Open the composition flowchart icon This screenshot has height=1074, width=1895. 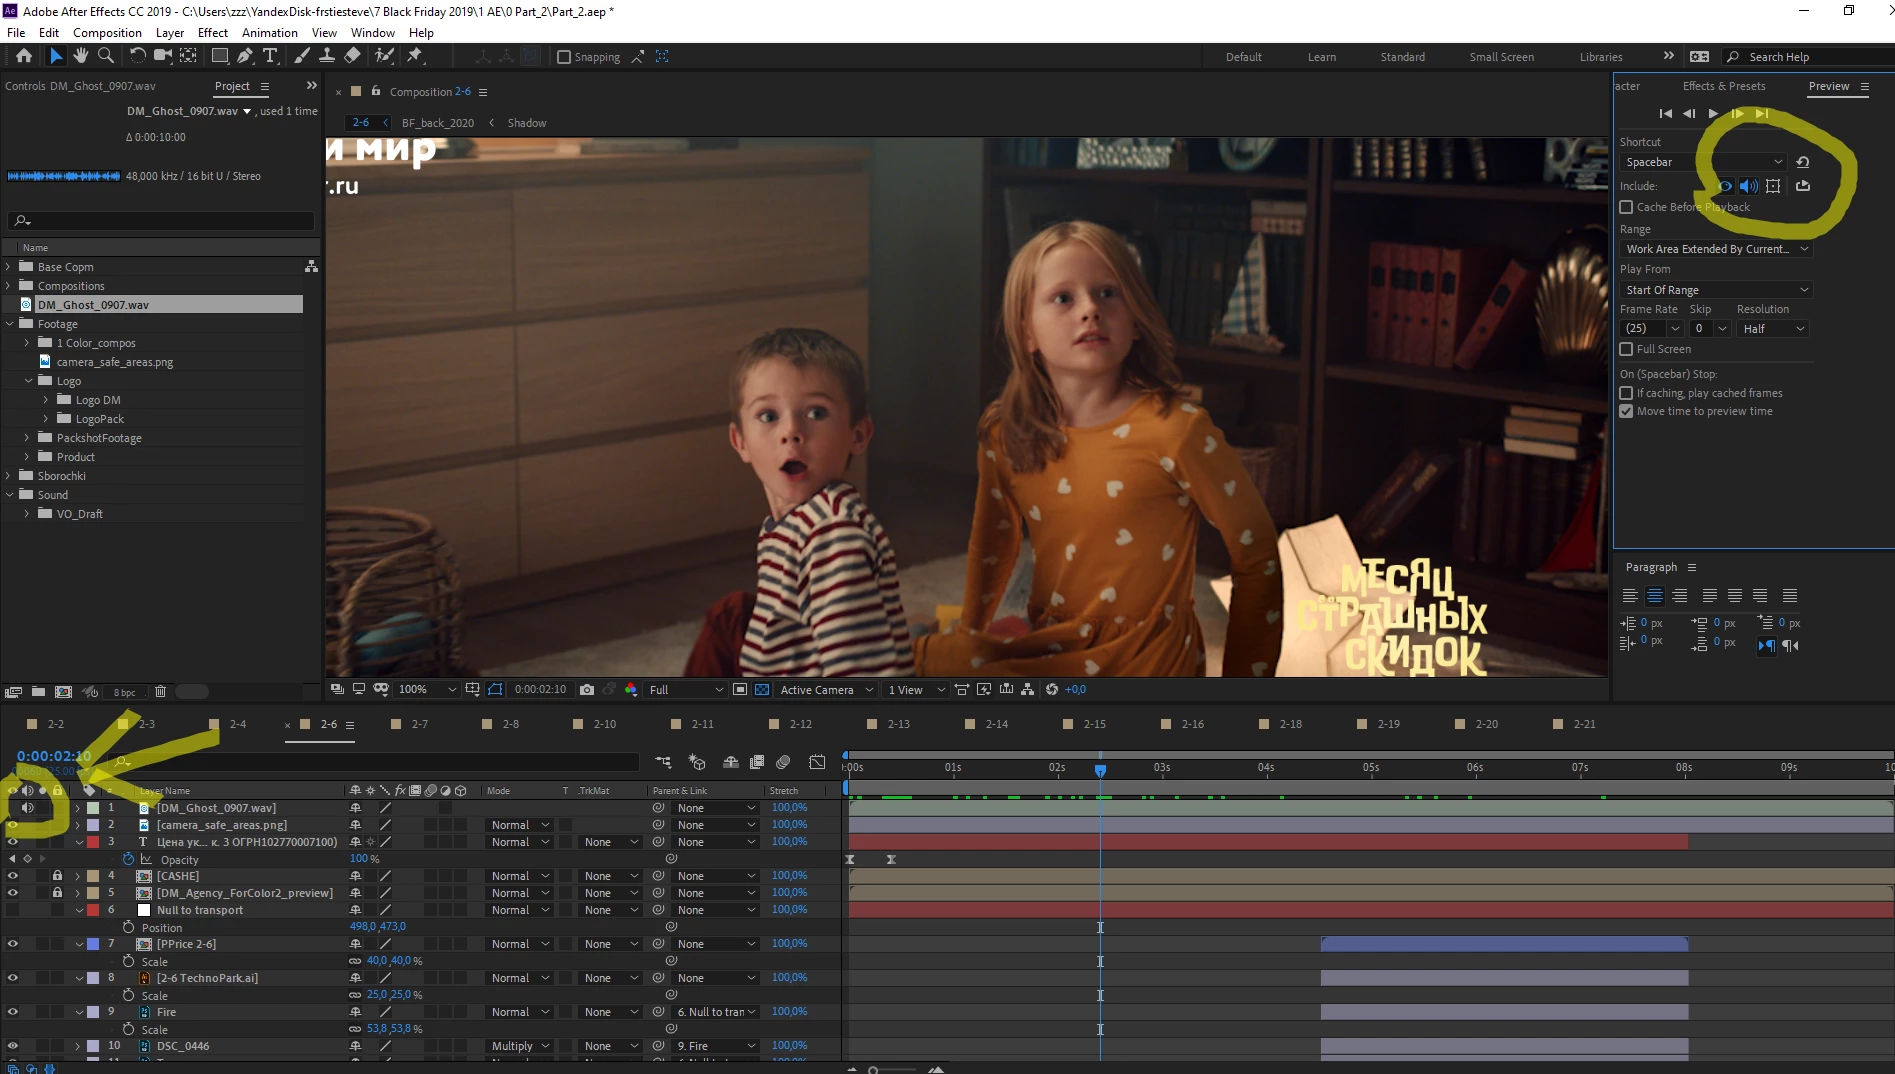pos(1027,689)
